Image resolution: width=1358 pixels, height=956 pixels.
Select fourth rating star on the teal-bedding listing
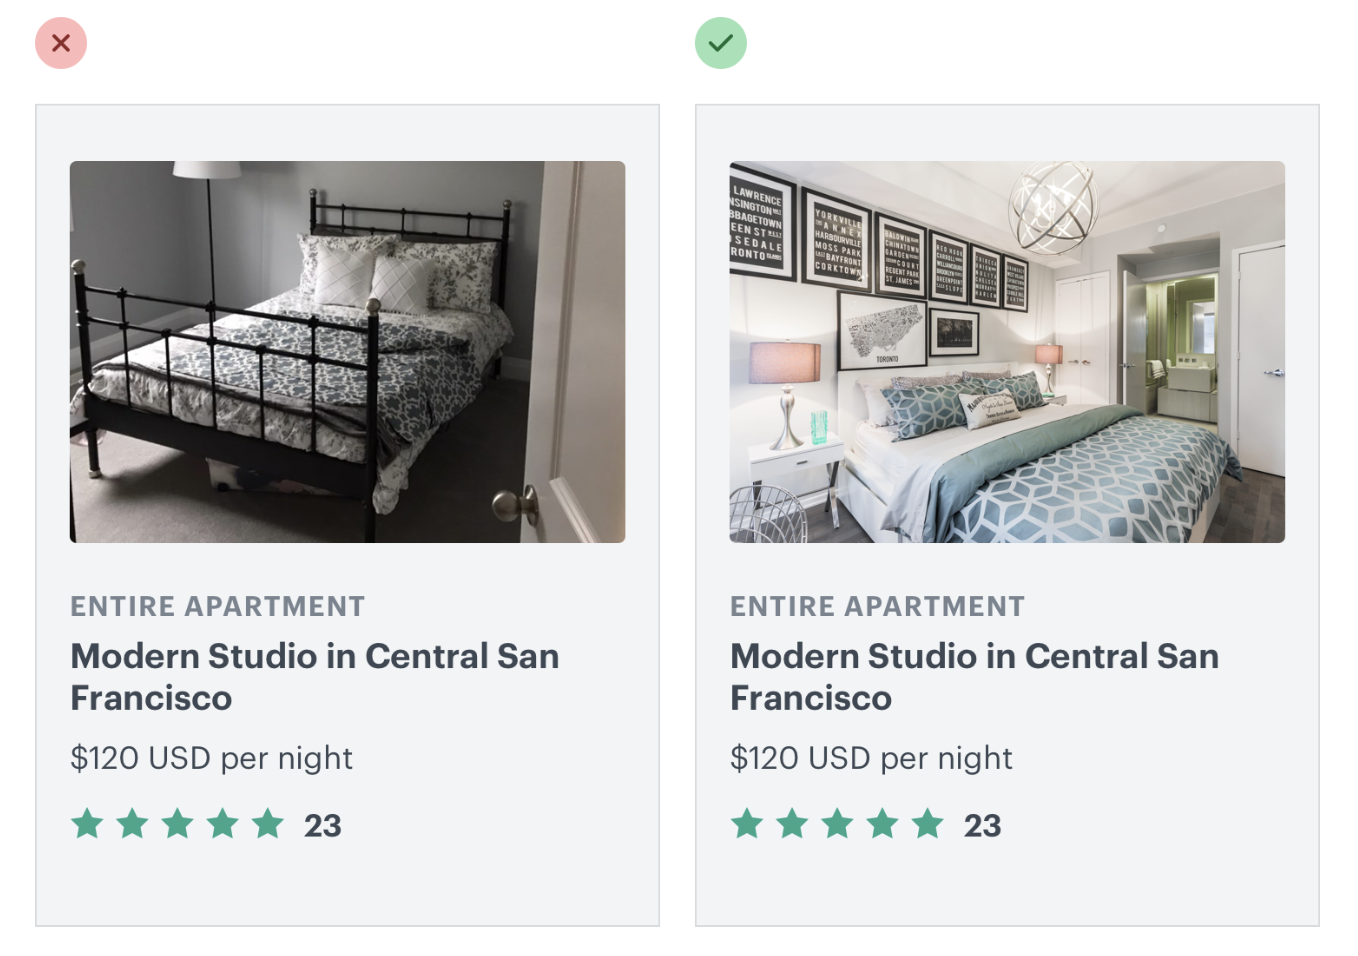click(x=882, y=824)
